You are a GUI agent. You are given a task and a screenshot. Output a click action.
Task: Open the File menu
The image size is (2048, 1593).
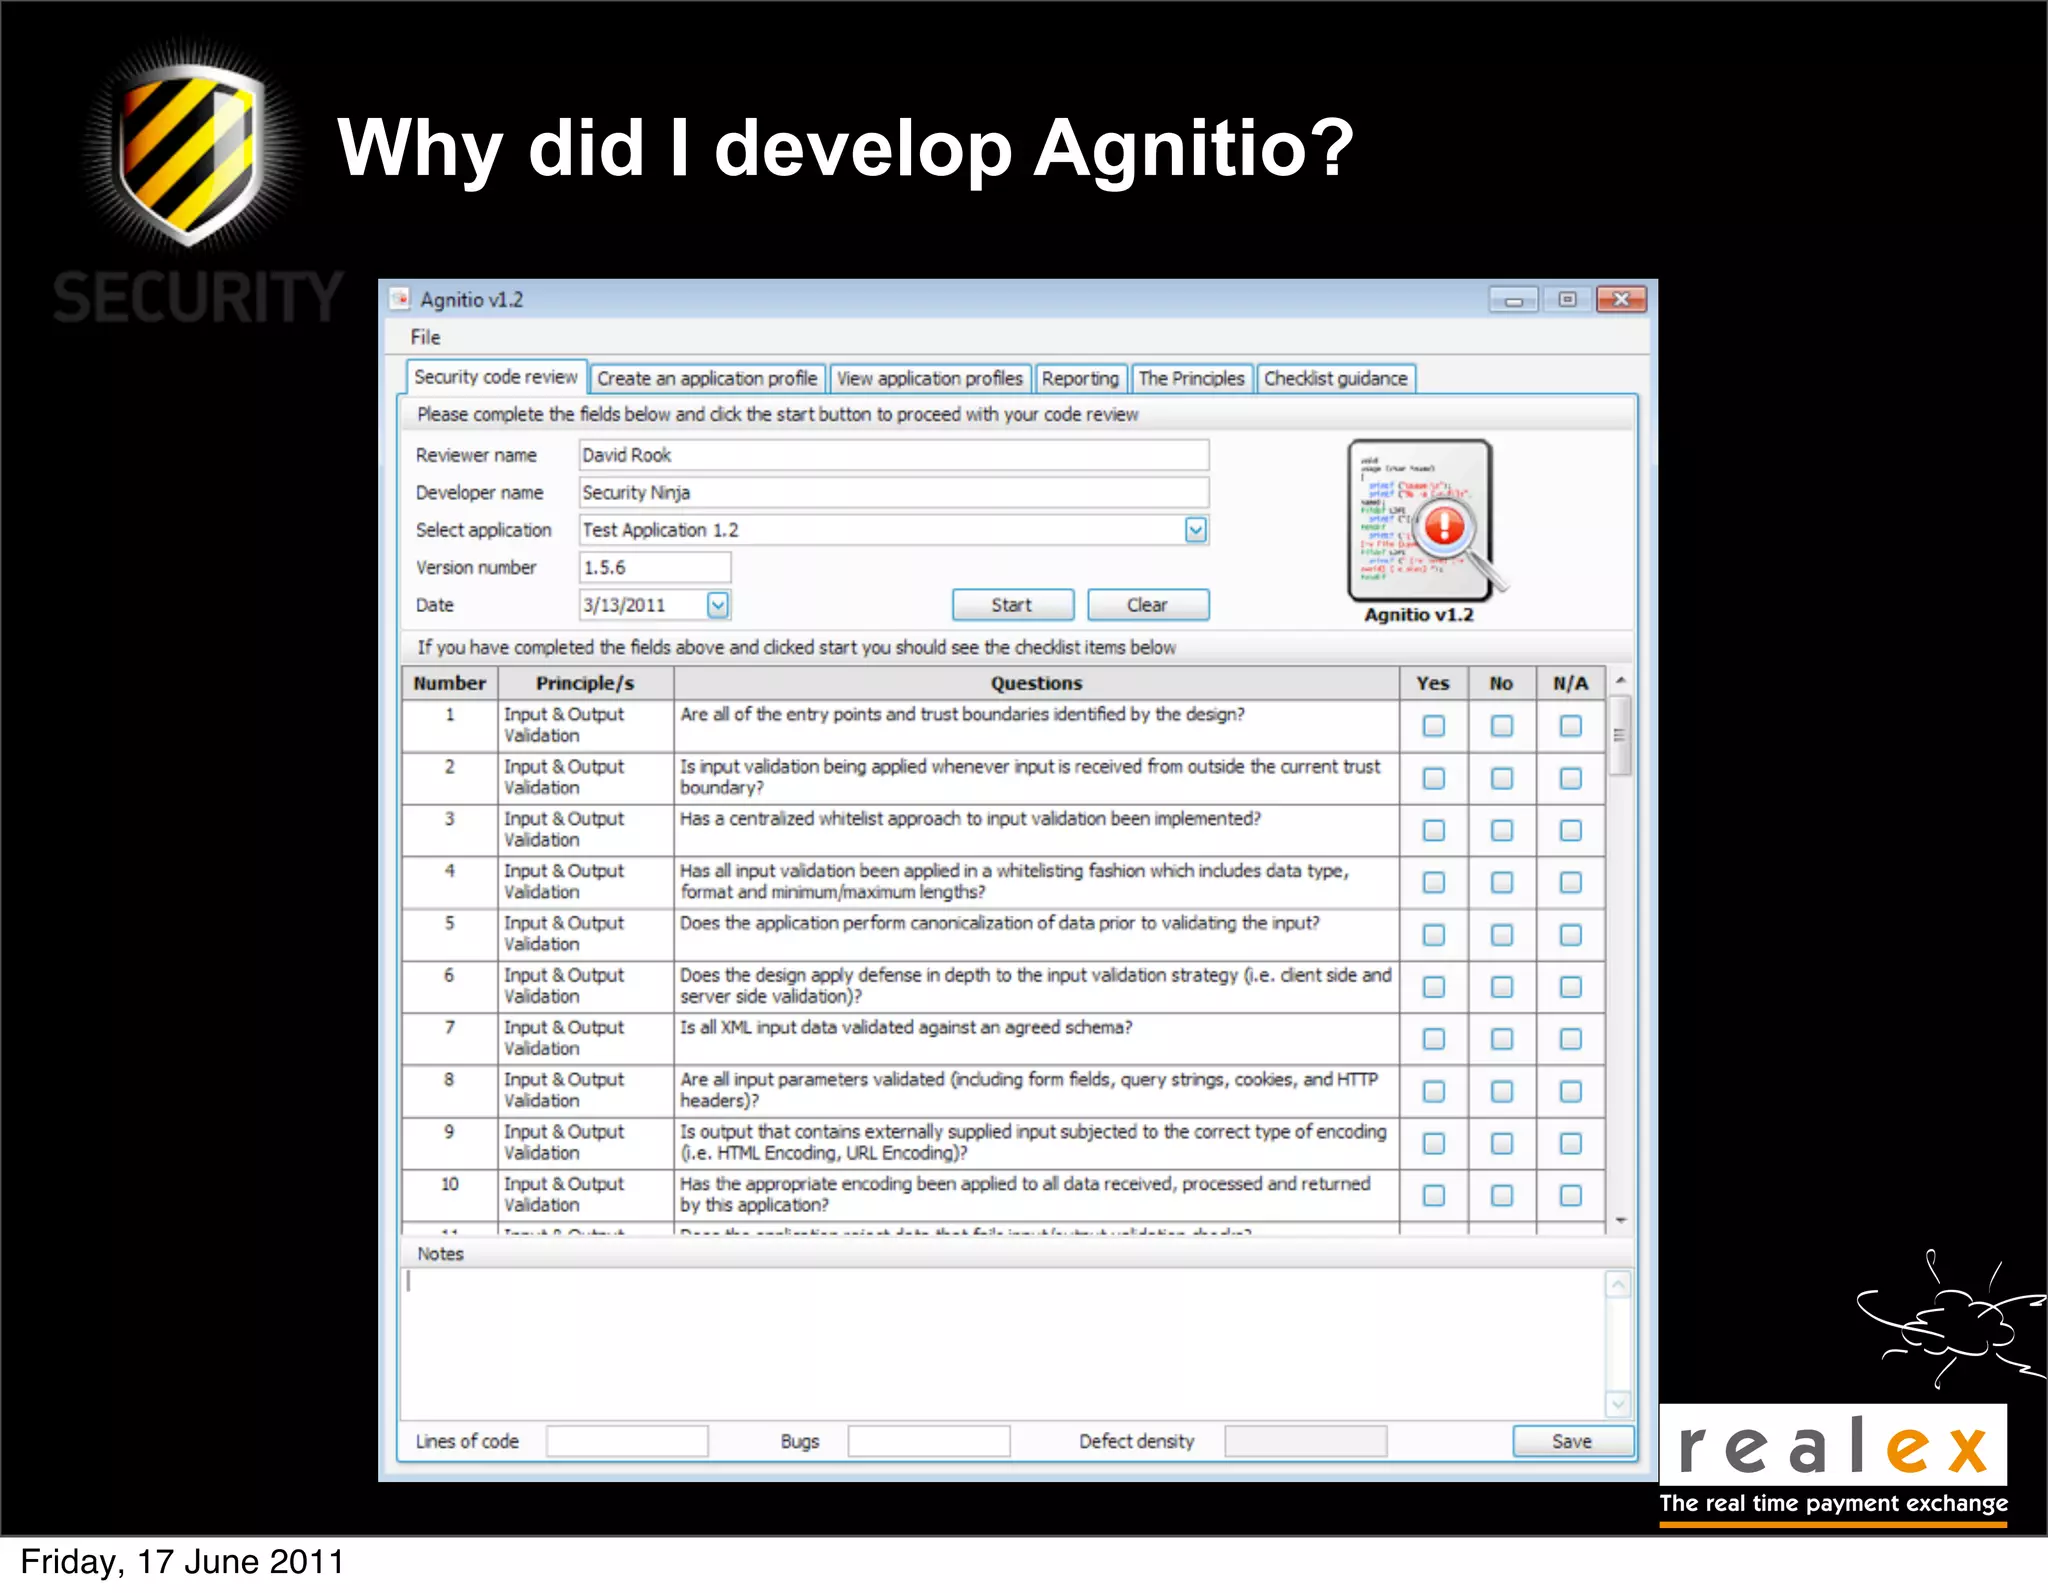pyautogui.click(x=425, y=338)
